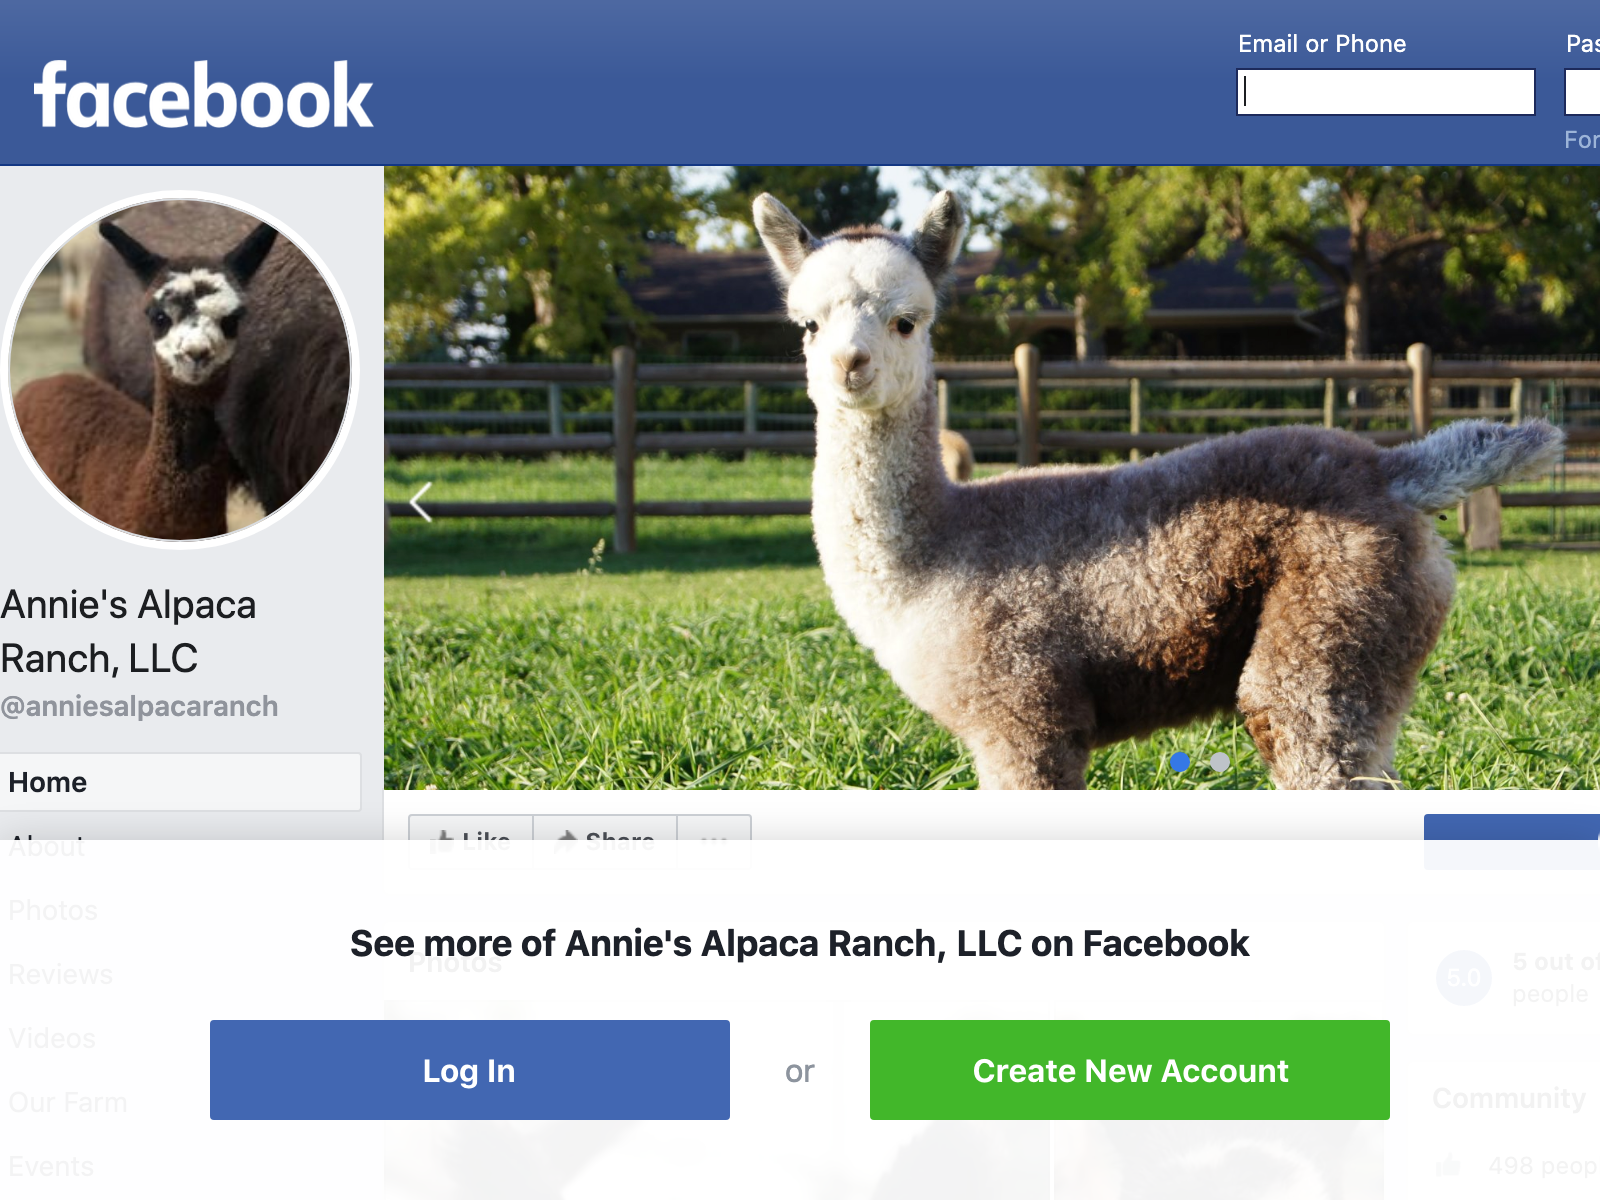Select the first blue carousel dot
Image resolution: width=1600 pixels, height=1200 pixels.
pos(1180,762)
